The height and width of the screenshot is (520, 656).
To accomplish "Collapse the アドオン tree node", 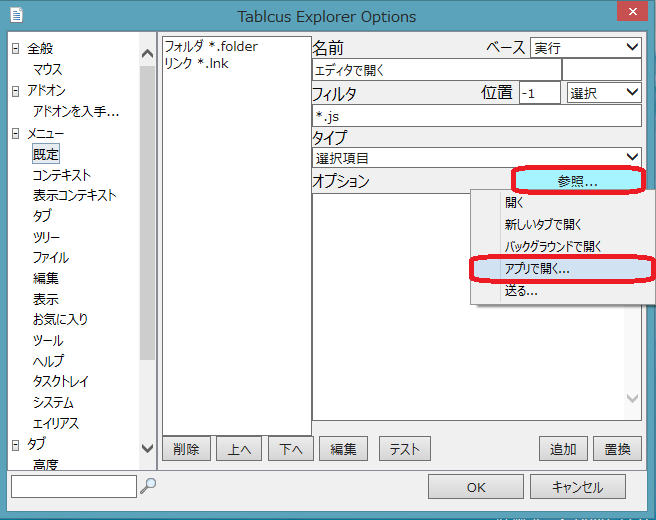I will (16, 91).
